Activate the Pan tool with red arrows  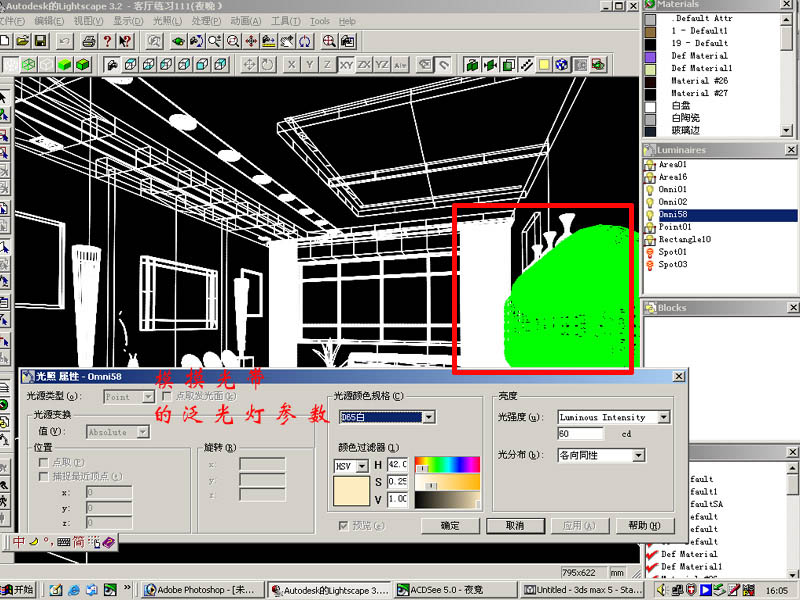click(251, 41)
